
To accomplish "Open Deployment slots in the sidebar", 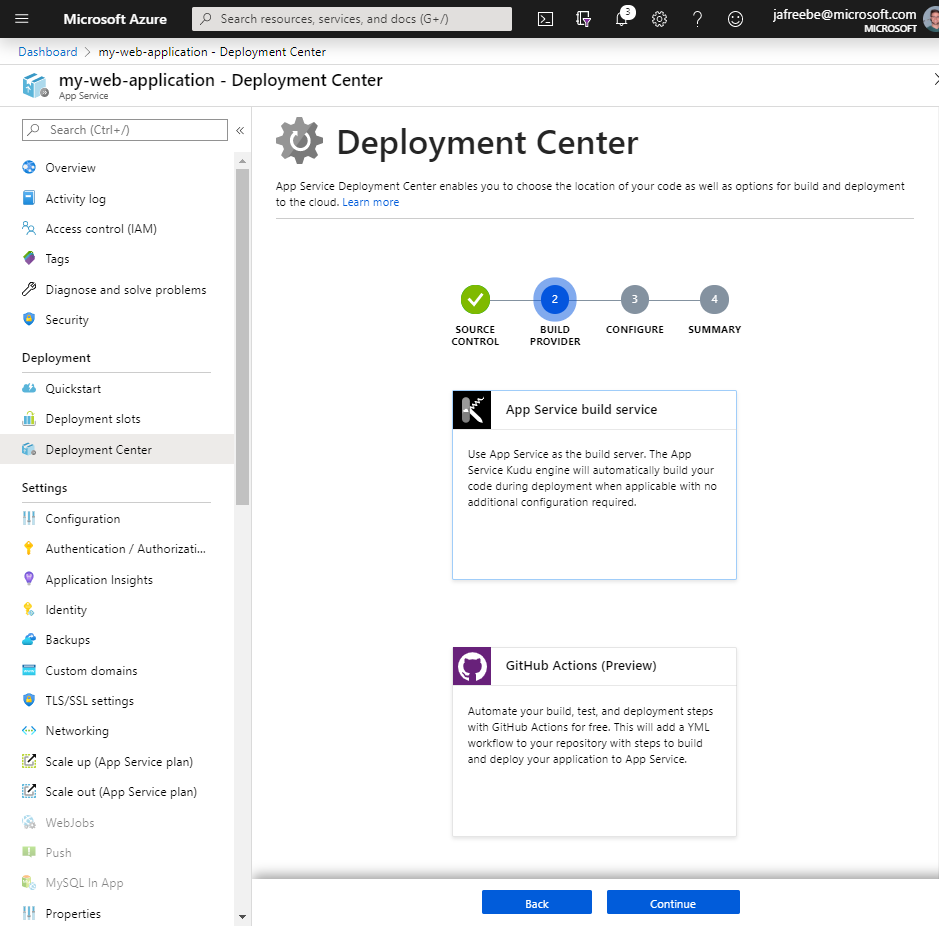I will 92,419.
